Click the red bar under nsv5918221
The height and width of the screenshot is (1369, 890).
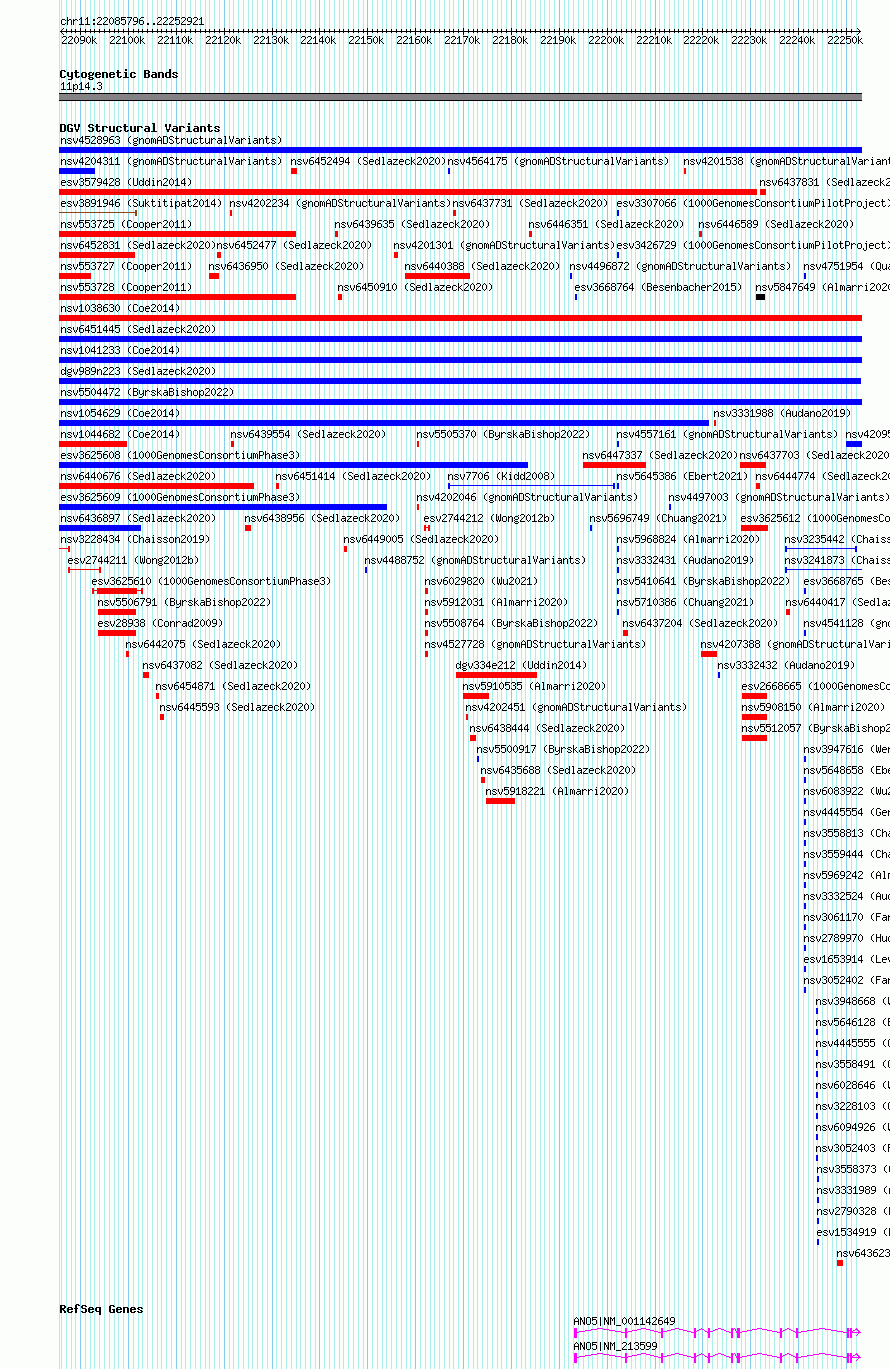click(500, 801)
